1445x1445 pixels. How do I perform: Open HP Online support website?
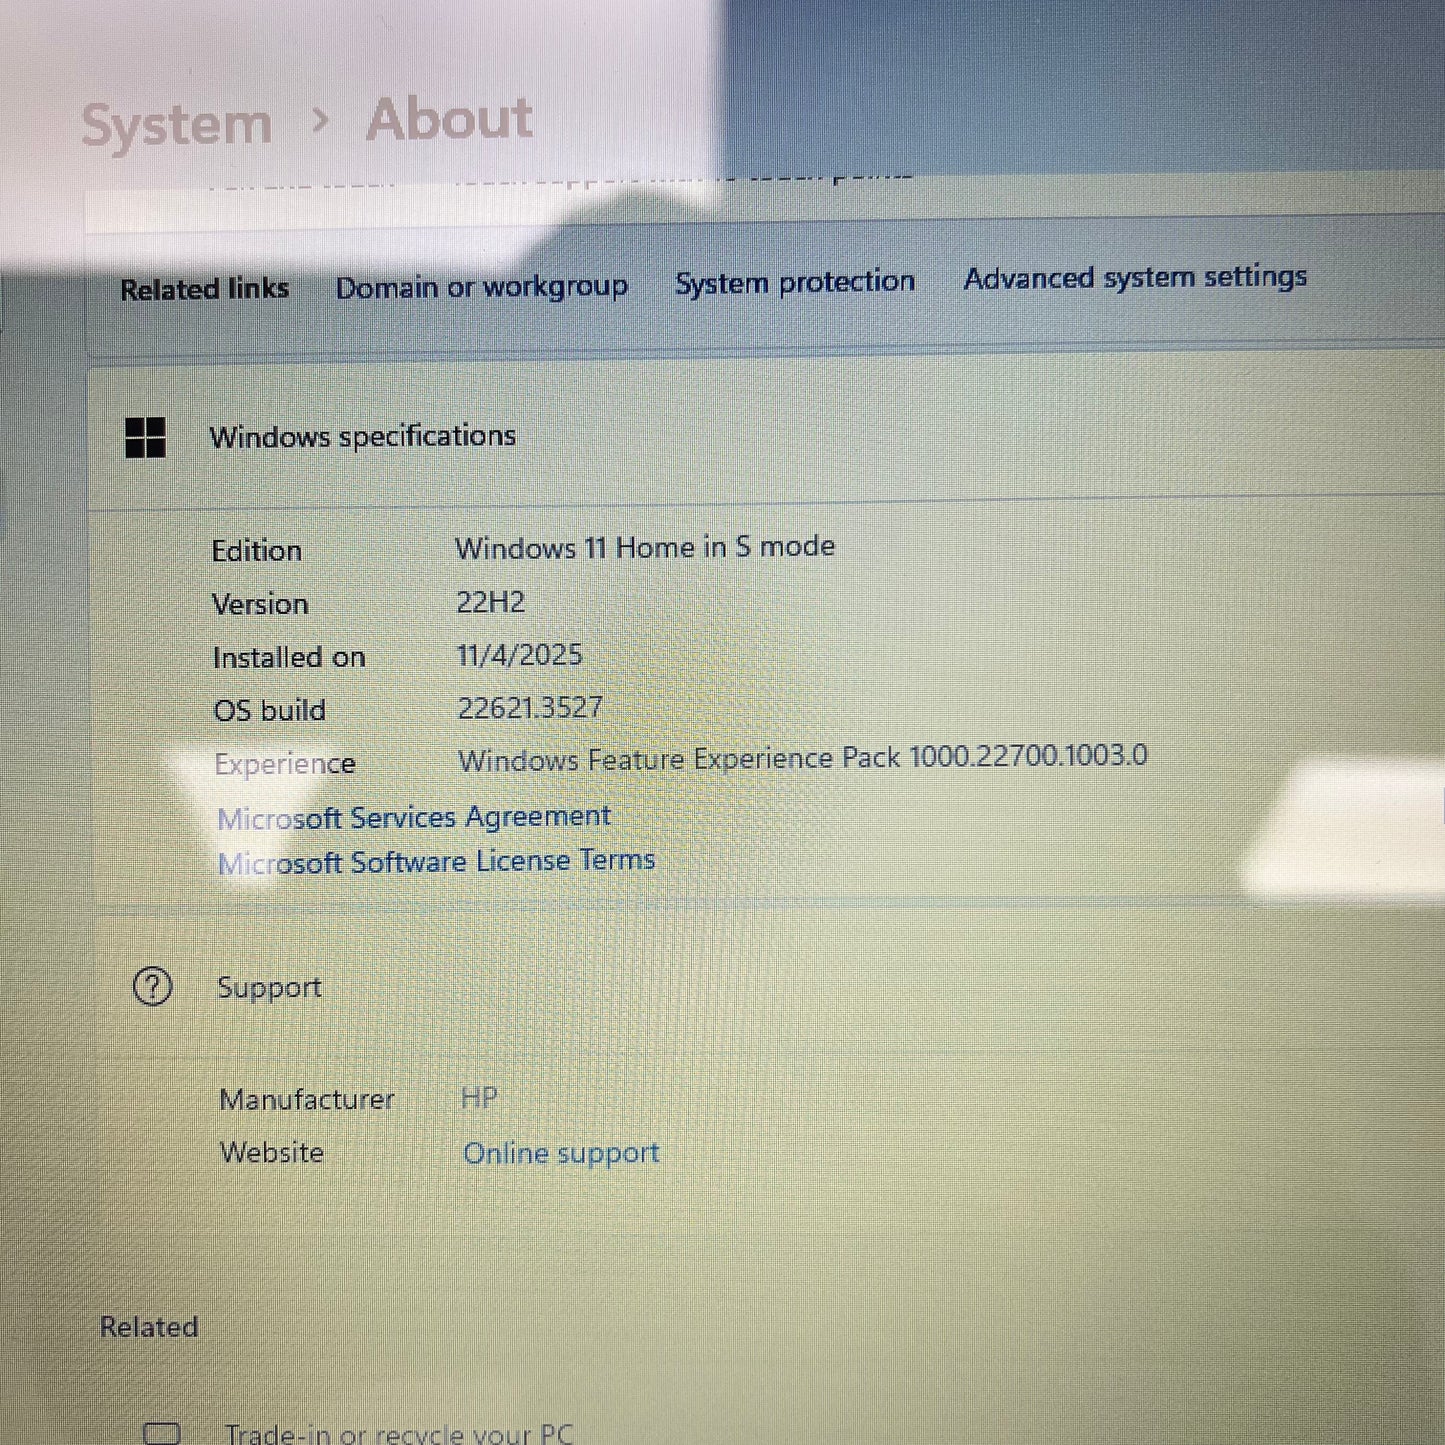(561, 1153)
